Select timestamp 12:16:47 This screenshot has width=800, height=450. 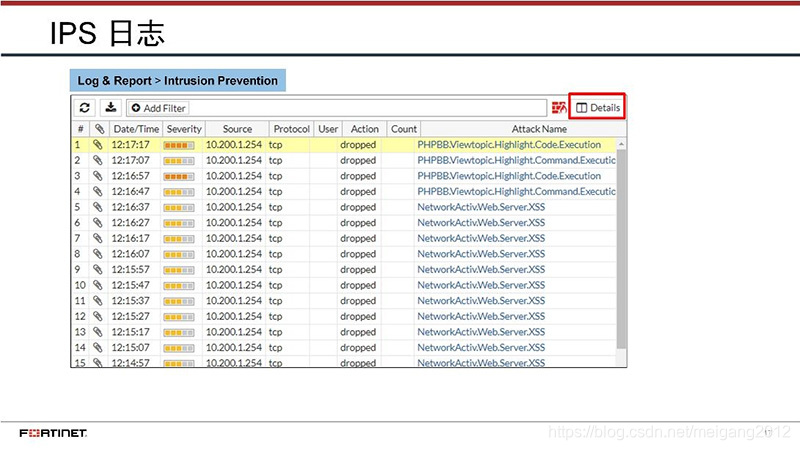[131, 192]
